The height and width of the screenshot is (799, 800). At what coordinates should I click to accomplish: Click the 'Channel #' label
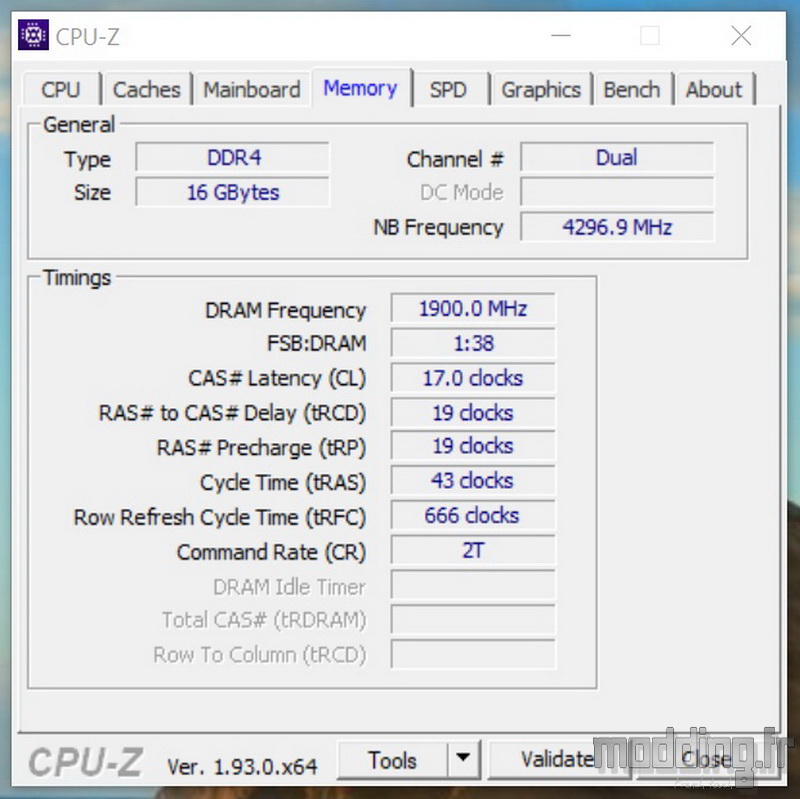[x=455, y=159]
